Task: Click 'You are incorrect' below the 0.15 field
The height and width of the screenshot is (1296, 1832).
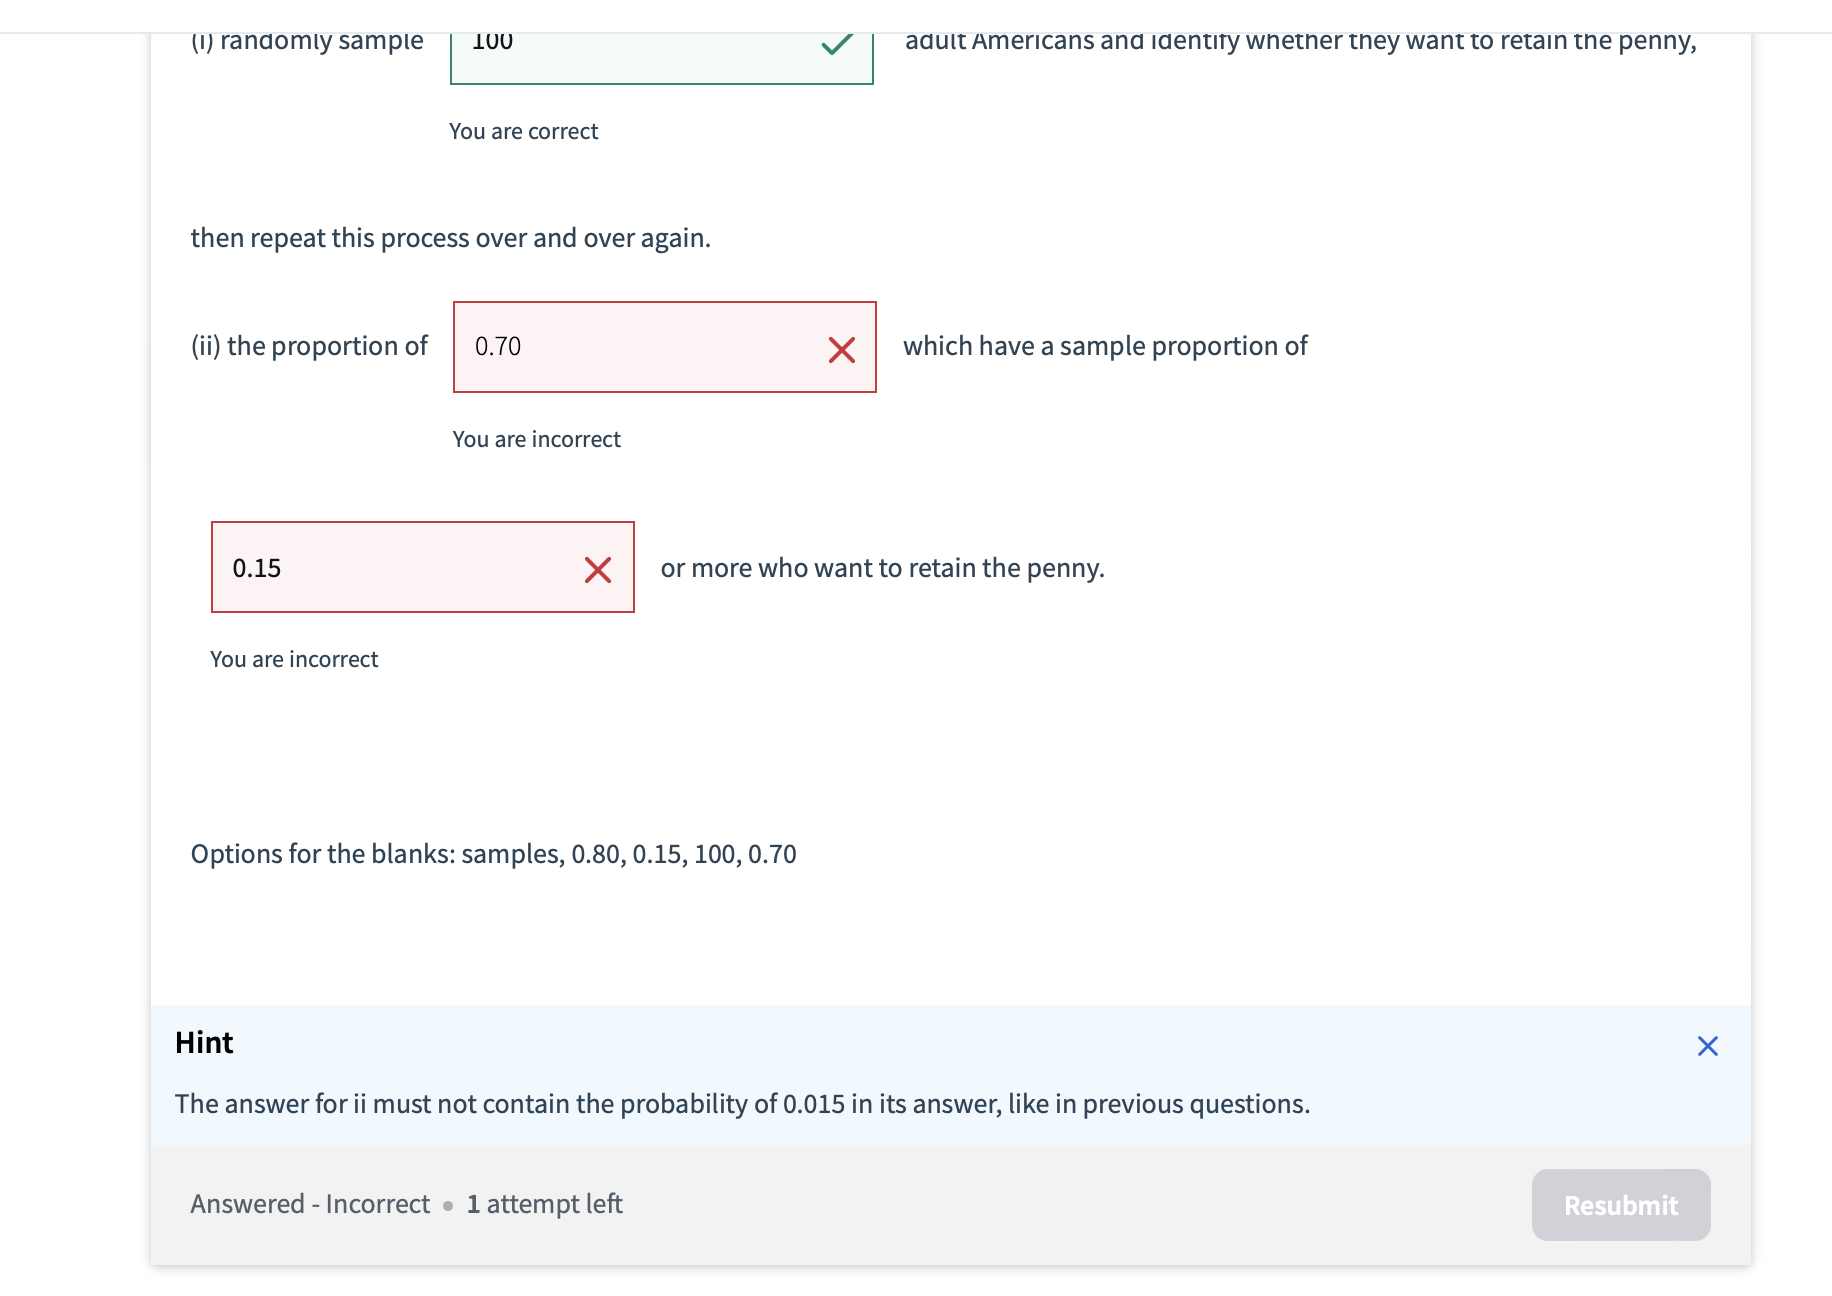Action: pos(294,660)
